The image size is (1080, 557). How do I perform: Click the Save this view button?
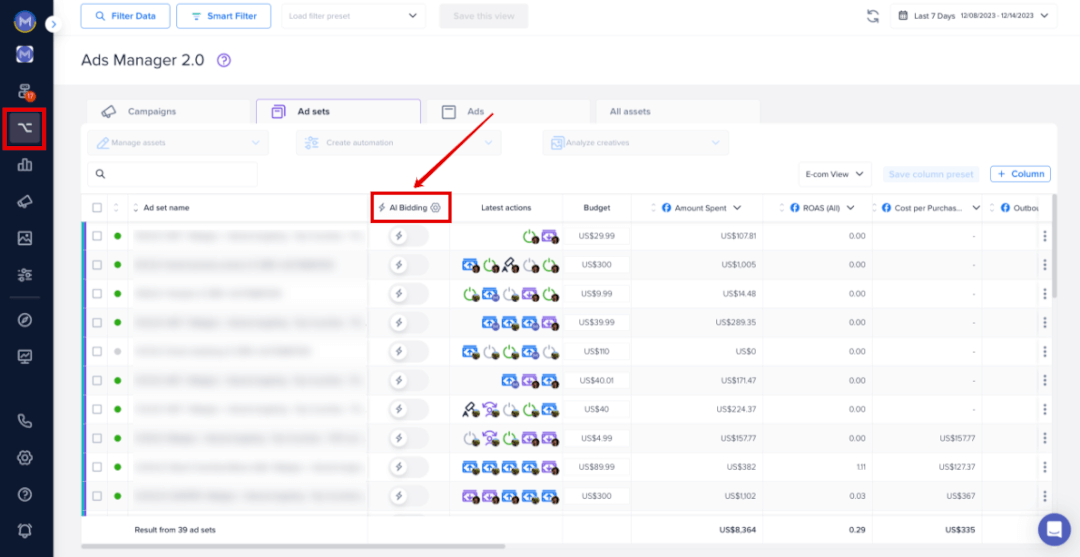484,16
